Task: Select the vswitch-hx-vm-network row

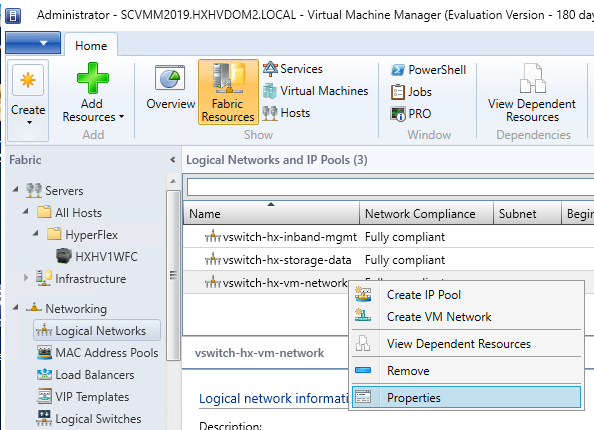Action: tap(266, 282)
